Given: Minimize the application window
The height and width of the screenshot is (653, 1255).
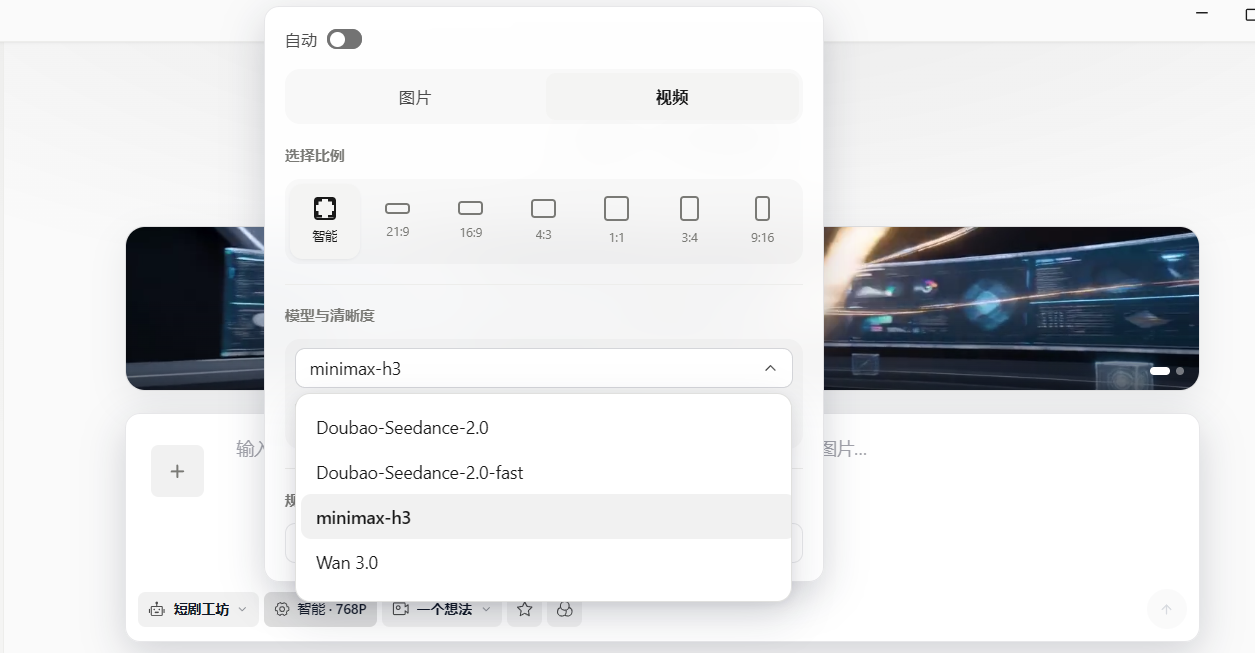Looking at the screenshot, I should pyautogui.click(x=1202, y=13).
